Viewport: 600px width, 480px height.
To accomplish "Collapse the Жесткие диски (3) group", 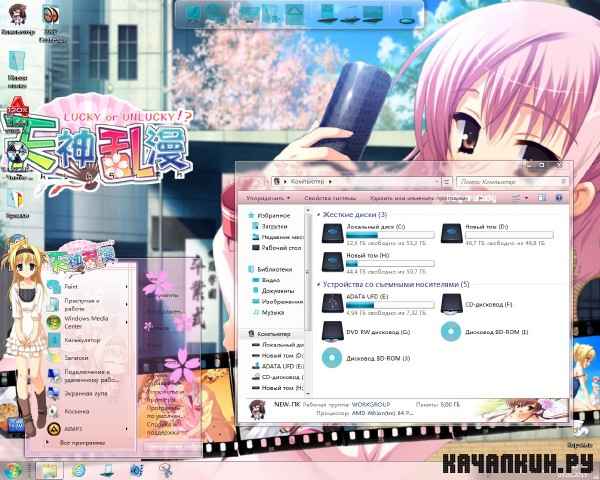I will (318, 215).
